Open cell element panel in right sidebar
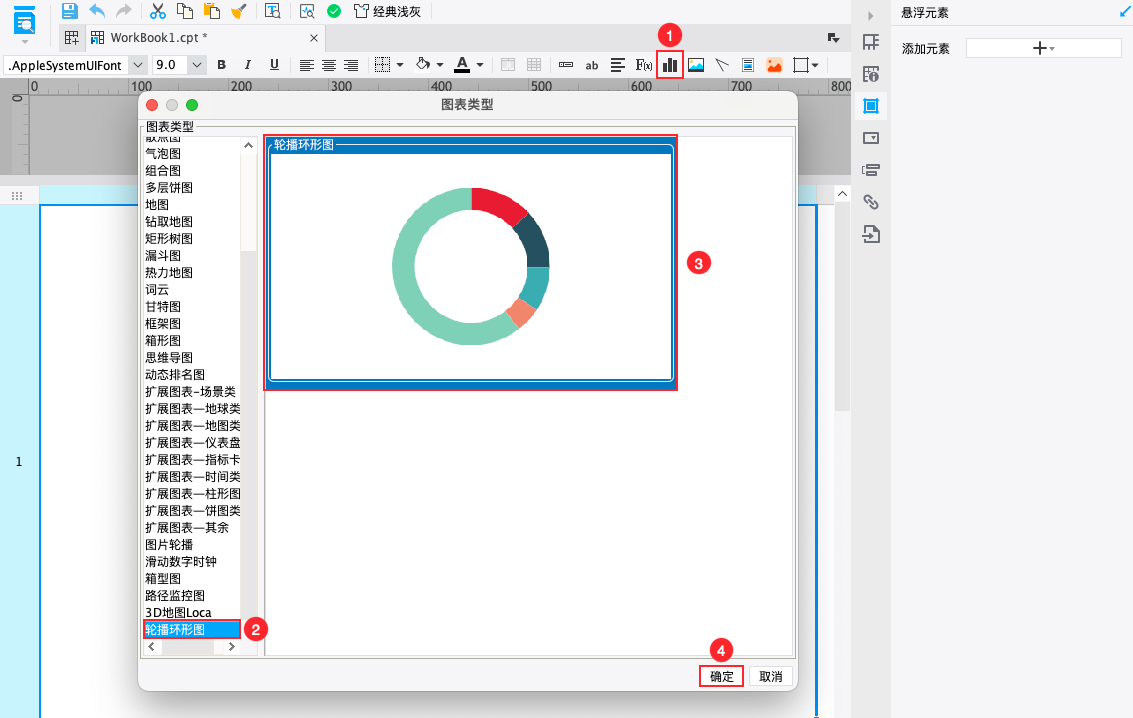Screen dimensions: 1133x718 871,42
